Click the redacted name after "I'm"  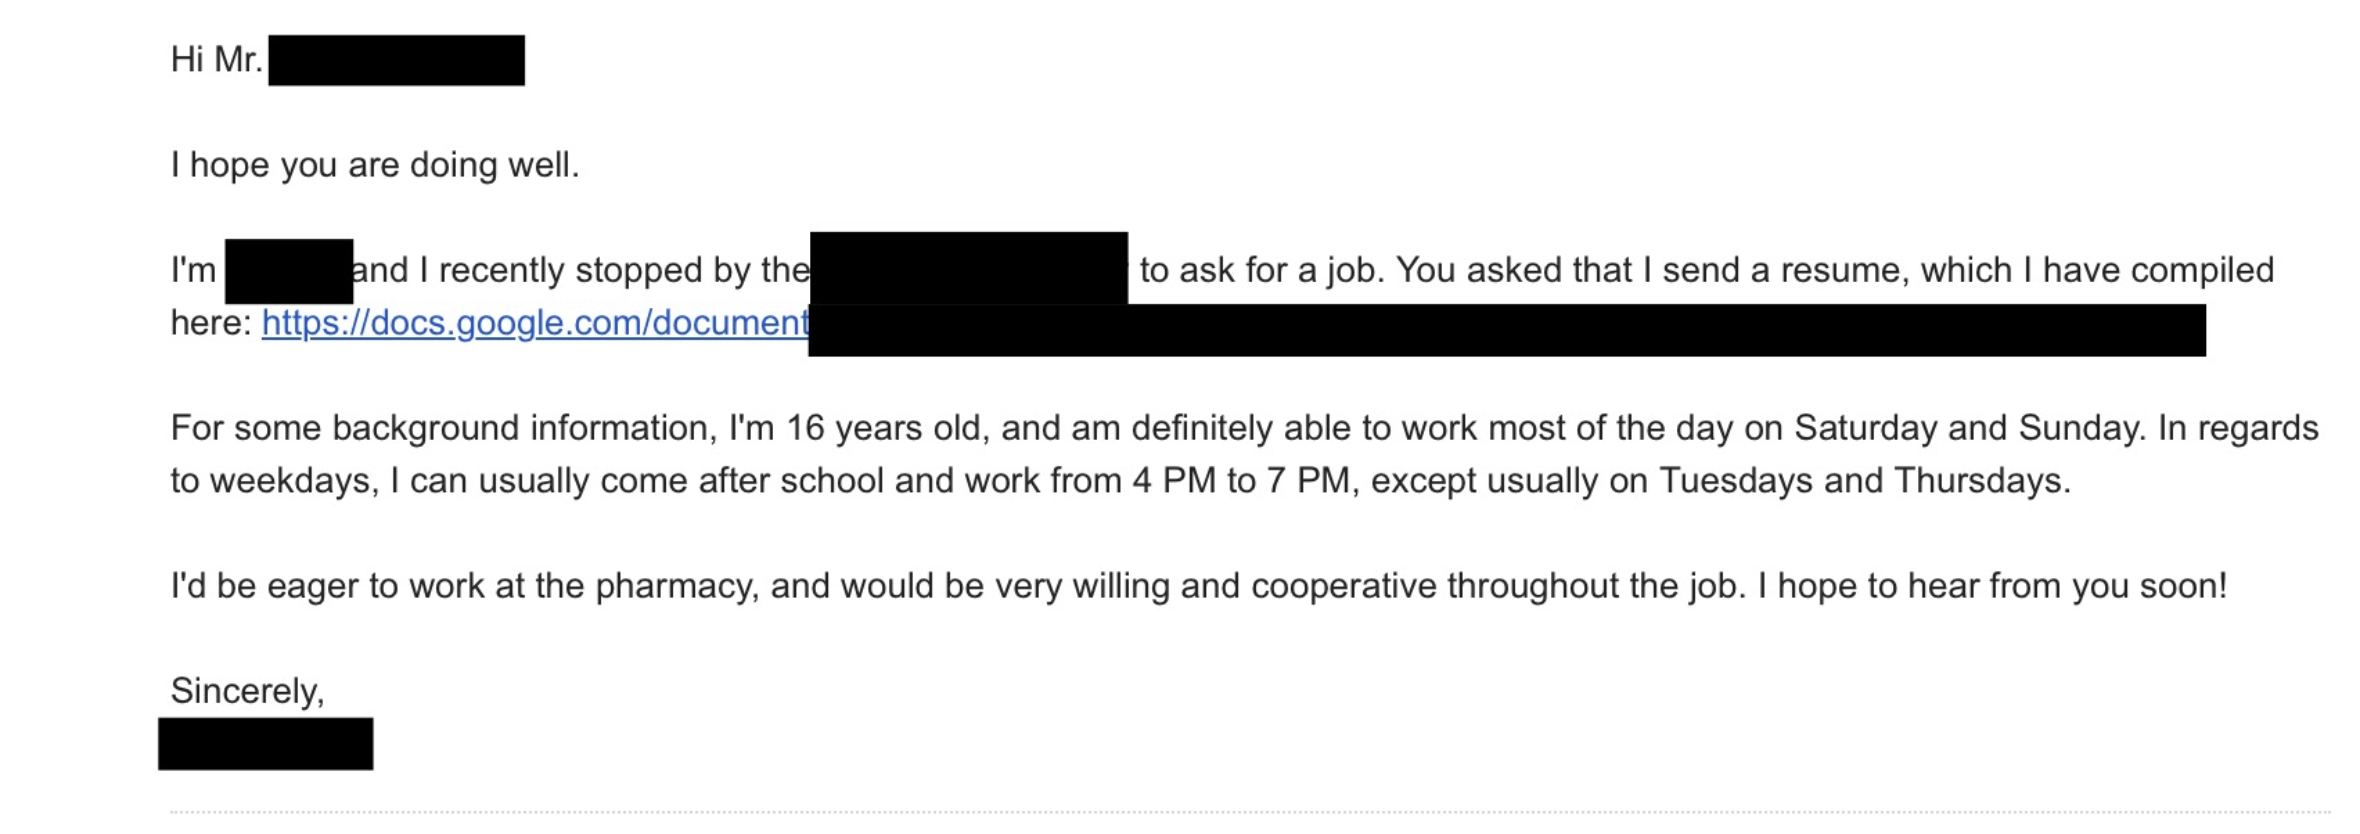coord(288,271)
